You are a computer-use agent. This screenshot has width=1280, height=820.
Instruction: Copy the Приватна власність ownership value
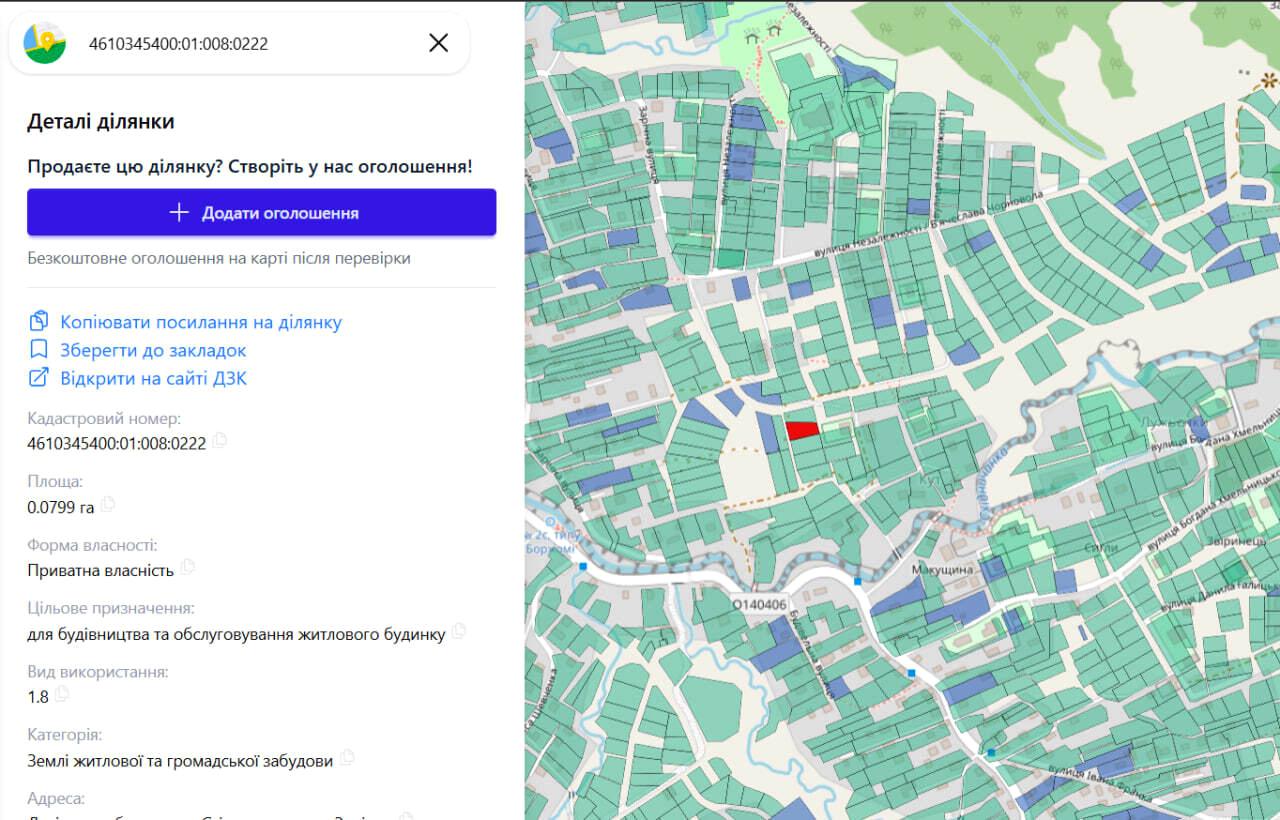188,567
